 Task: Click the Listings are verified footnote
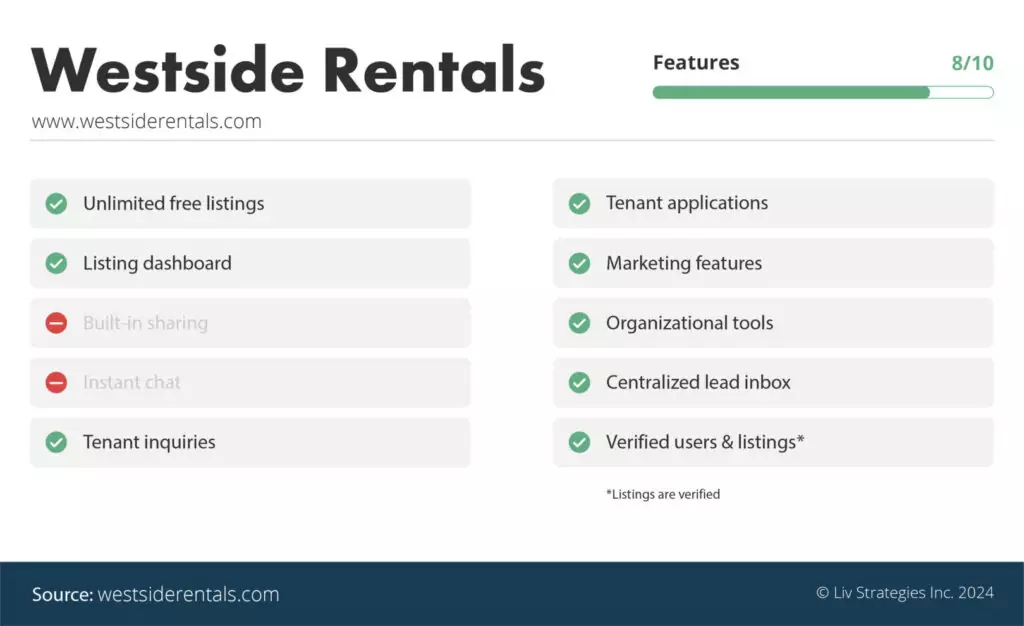(x=662, y=493)
